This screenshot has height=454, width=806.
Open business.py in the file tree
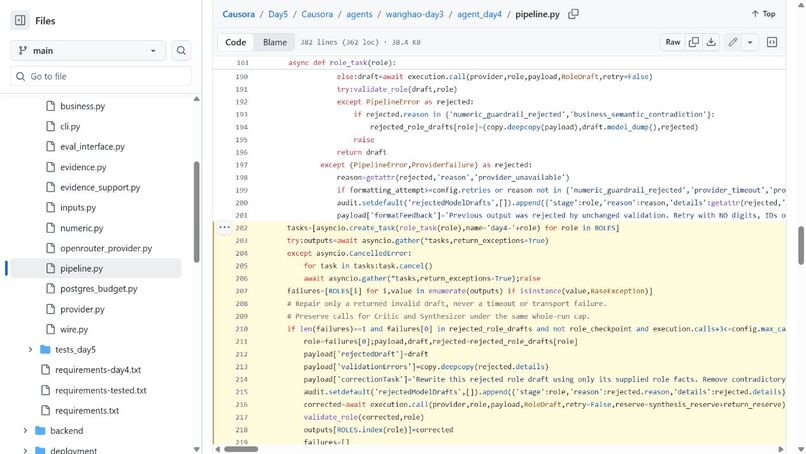coord(82,106)
